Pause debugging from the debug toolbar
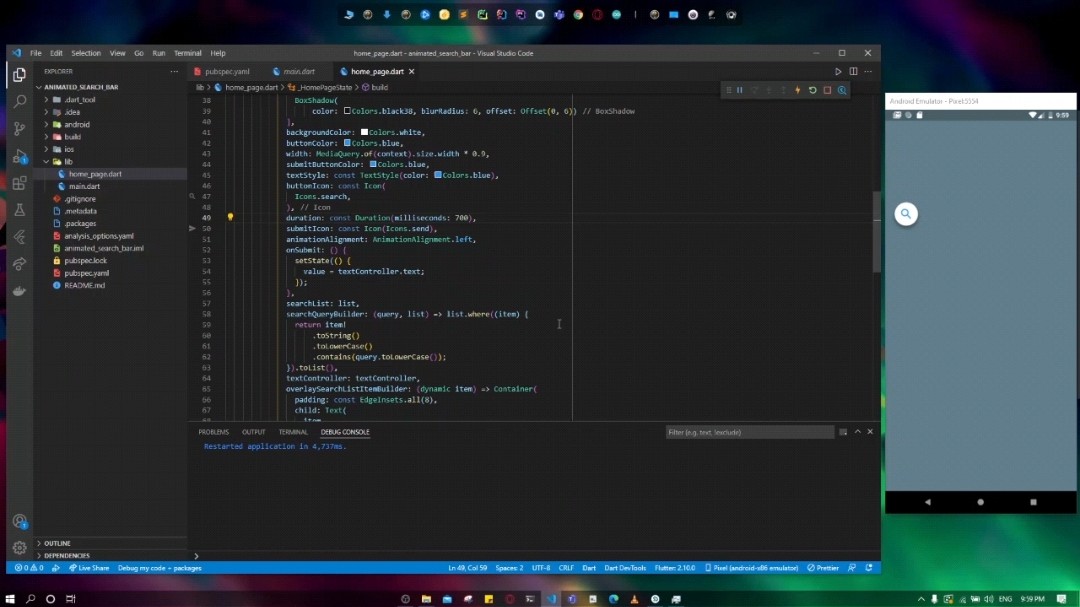 click(x=740, y=90)
